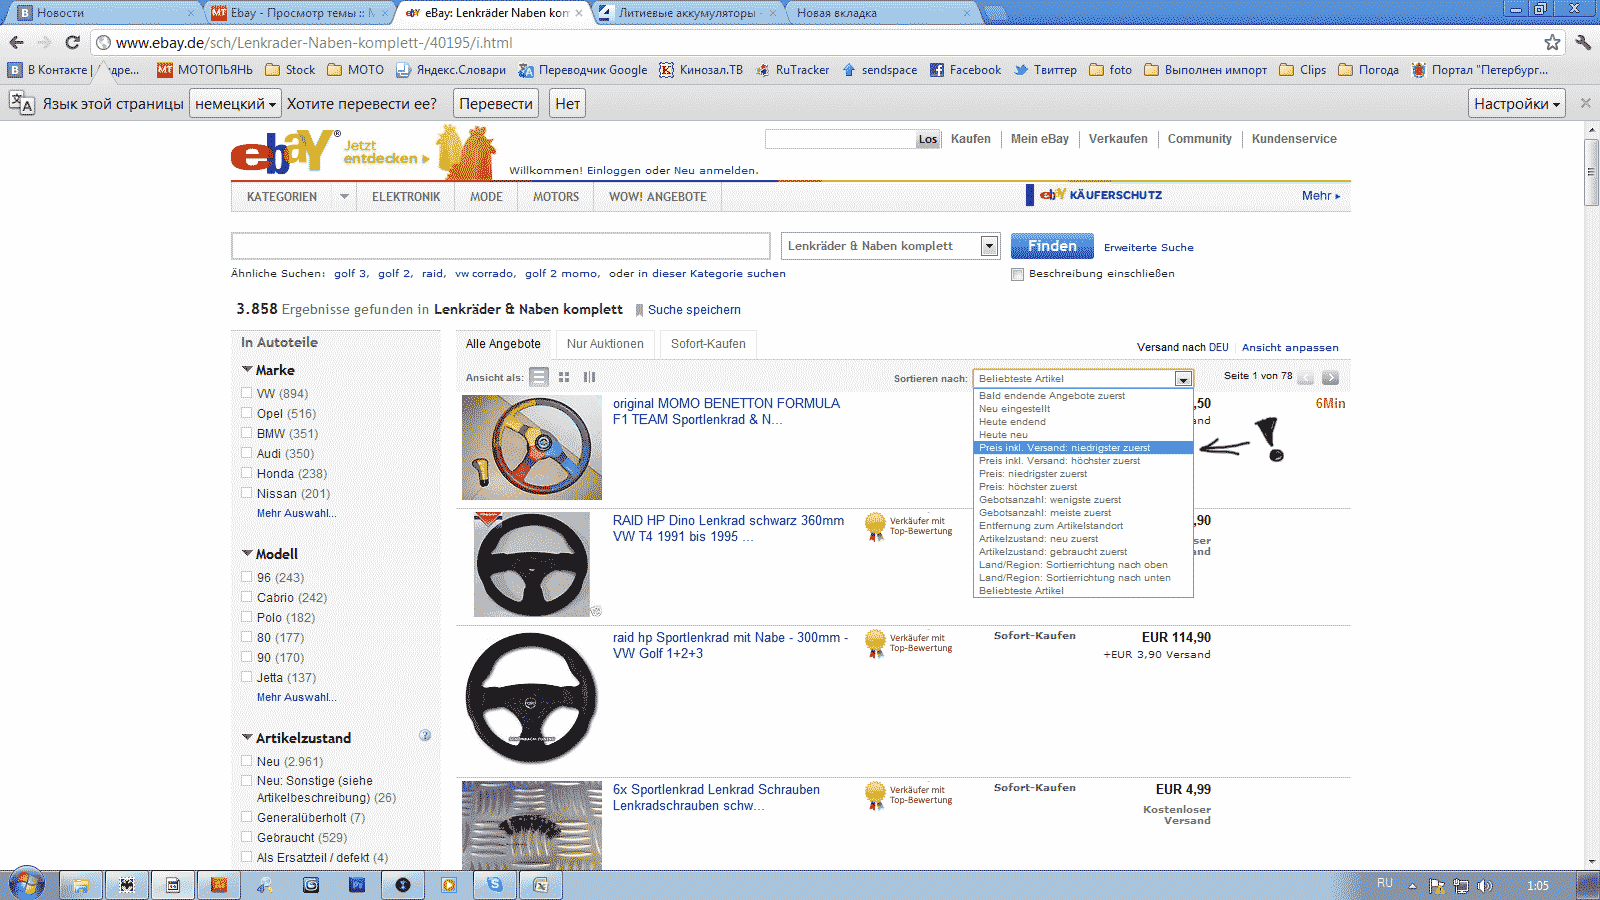The width and height of the screenshot is (1600, 900).
Task: Open the 'Erweiterte Suche' link
Action: (1148, 247)
